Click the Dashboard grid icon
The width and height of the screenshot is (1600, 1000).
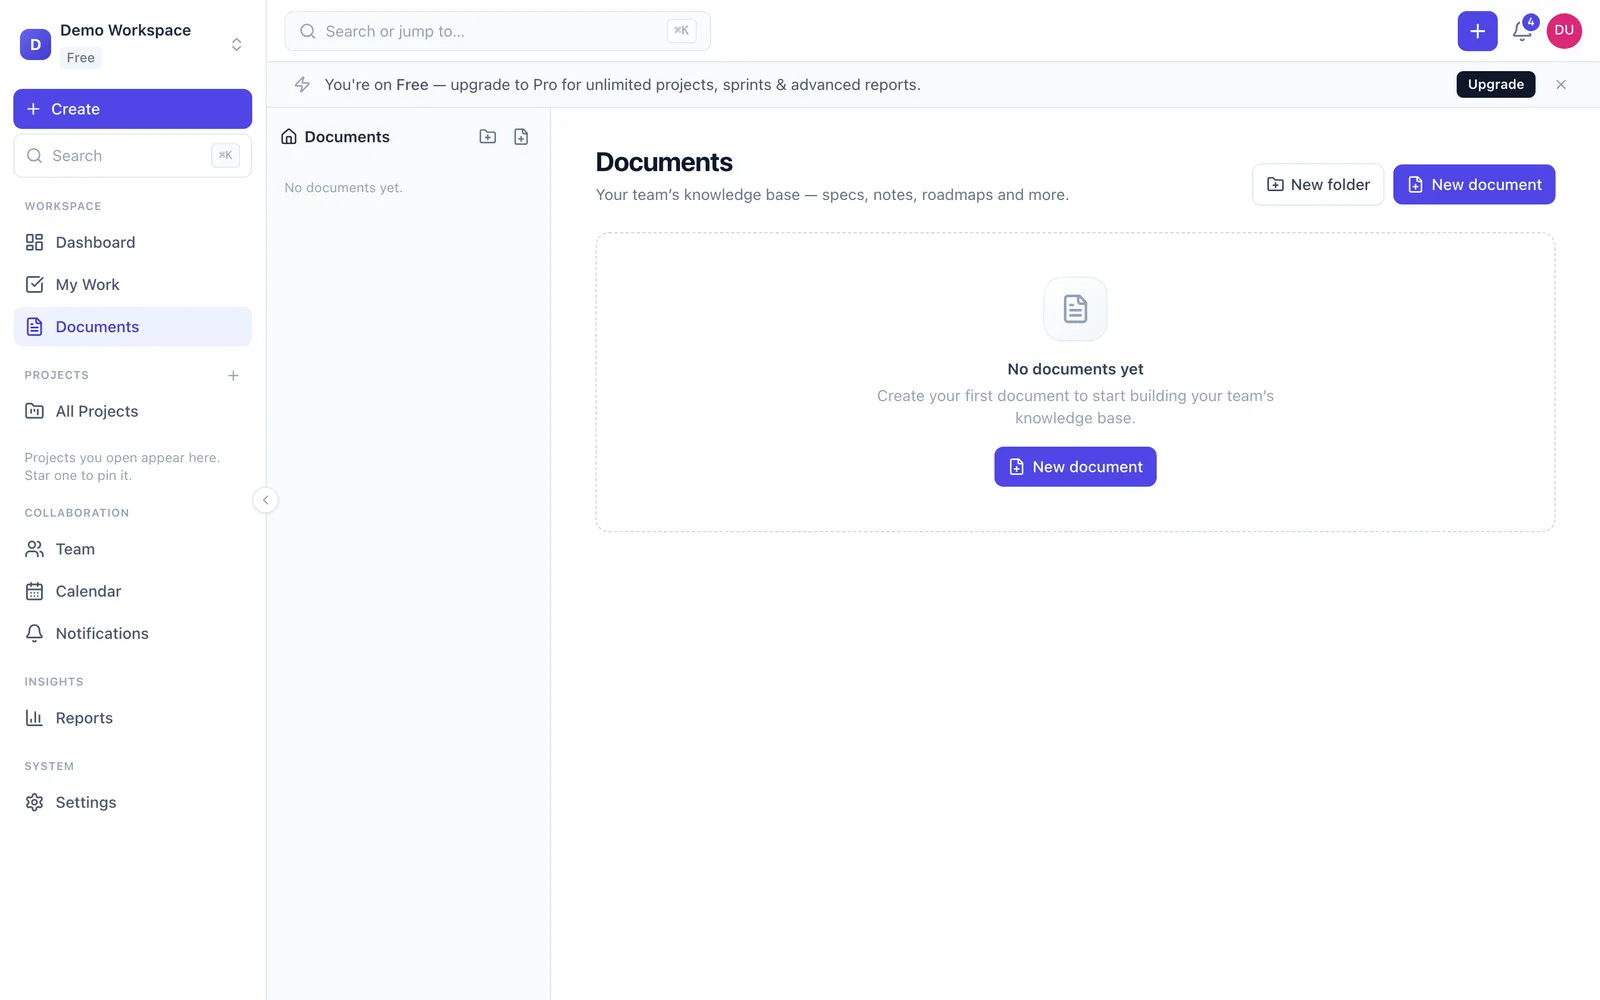(34, 242)
